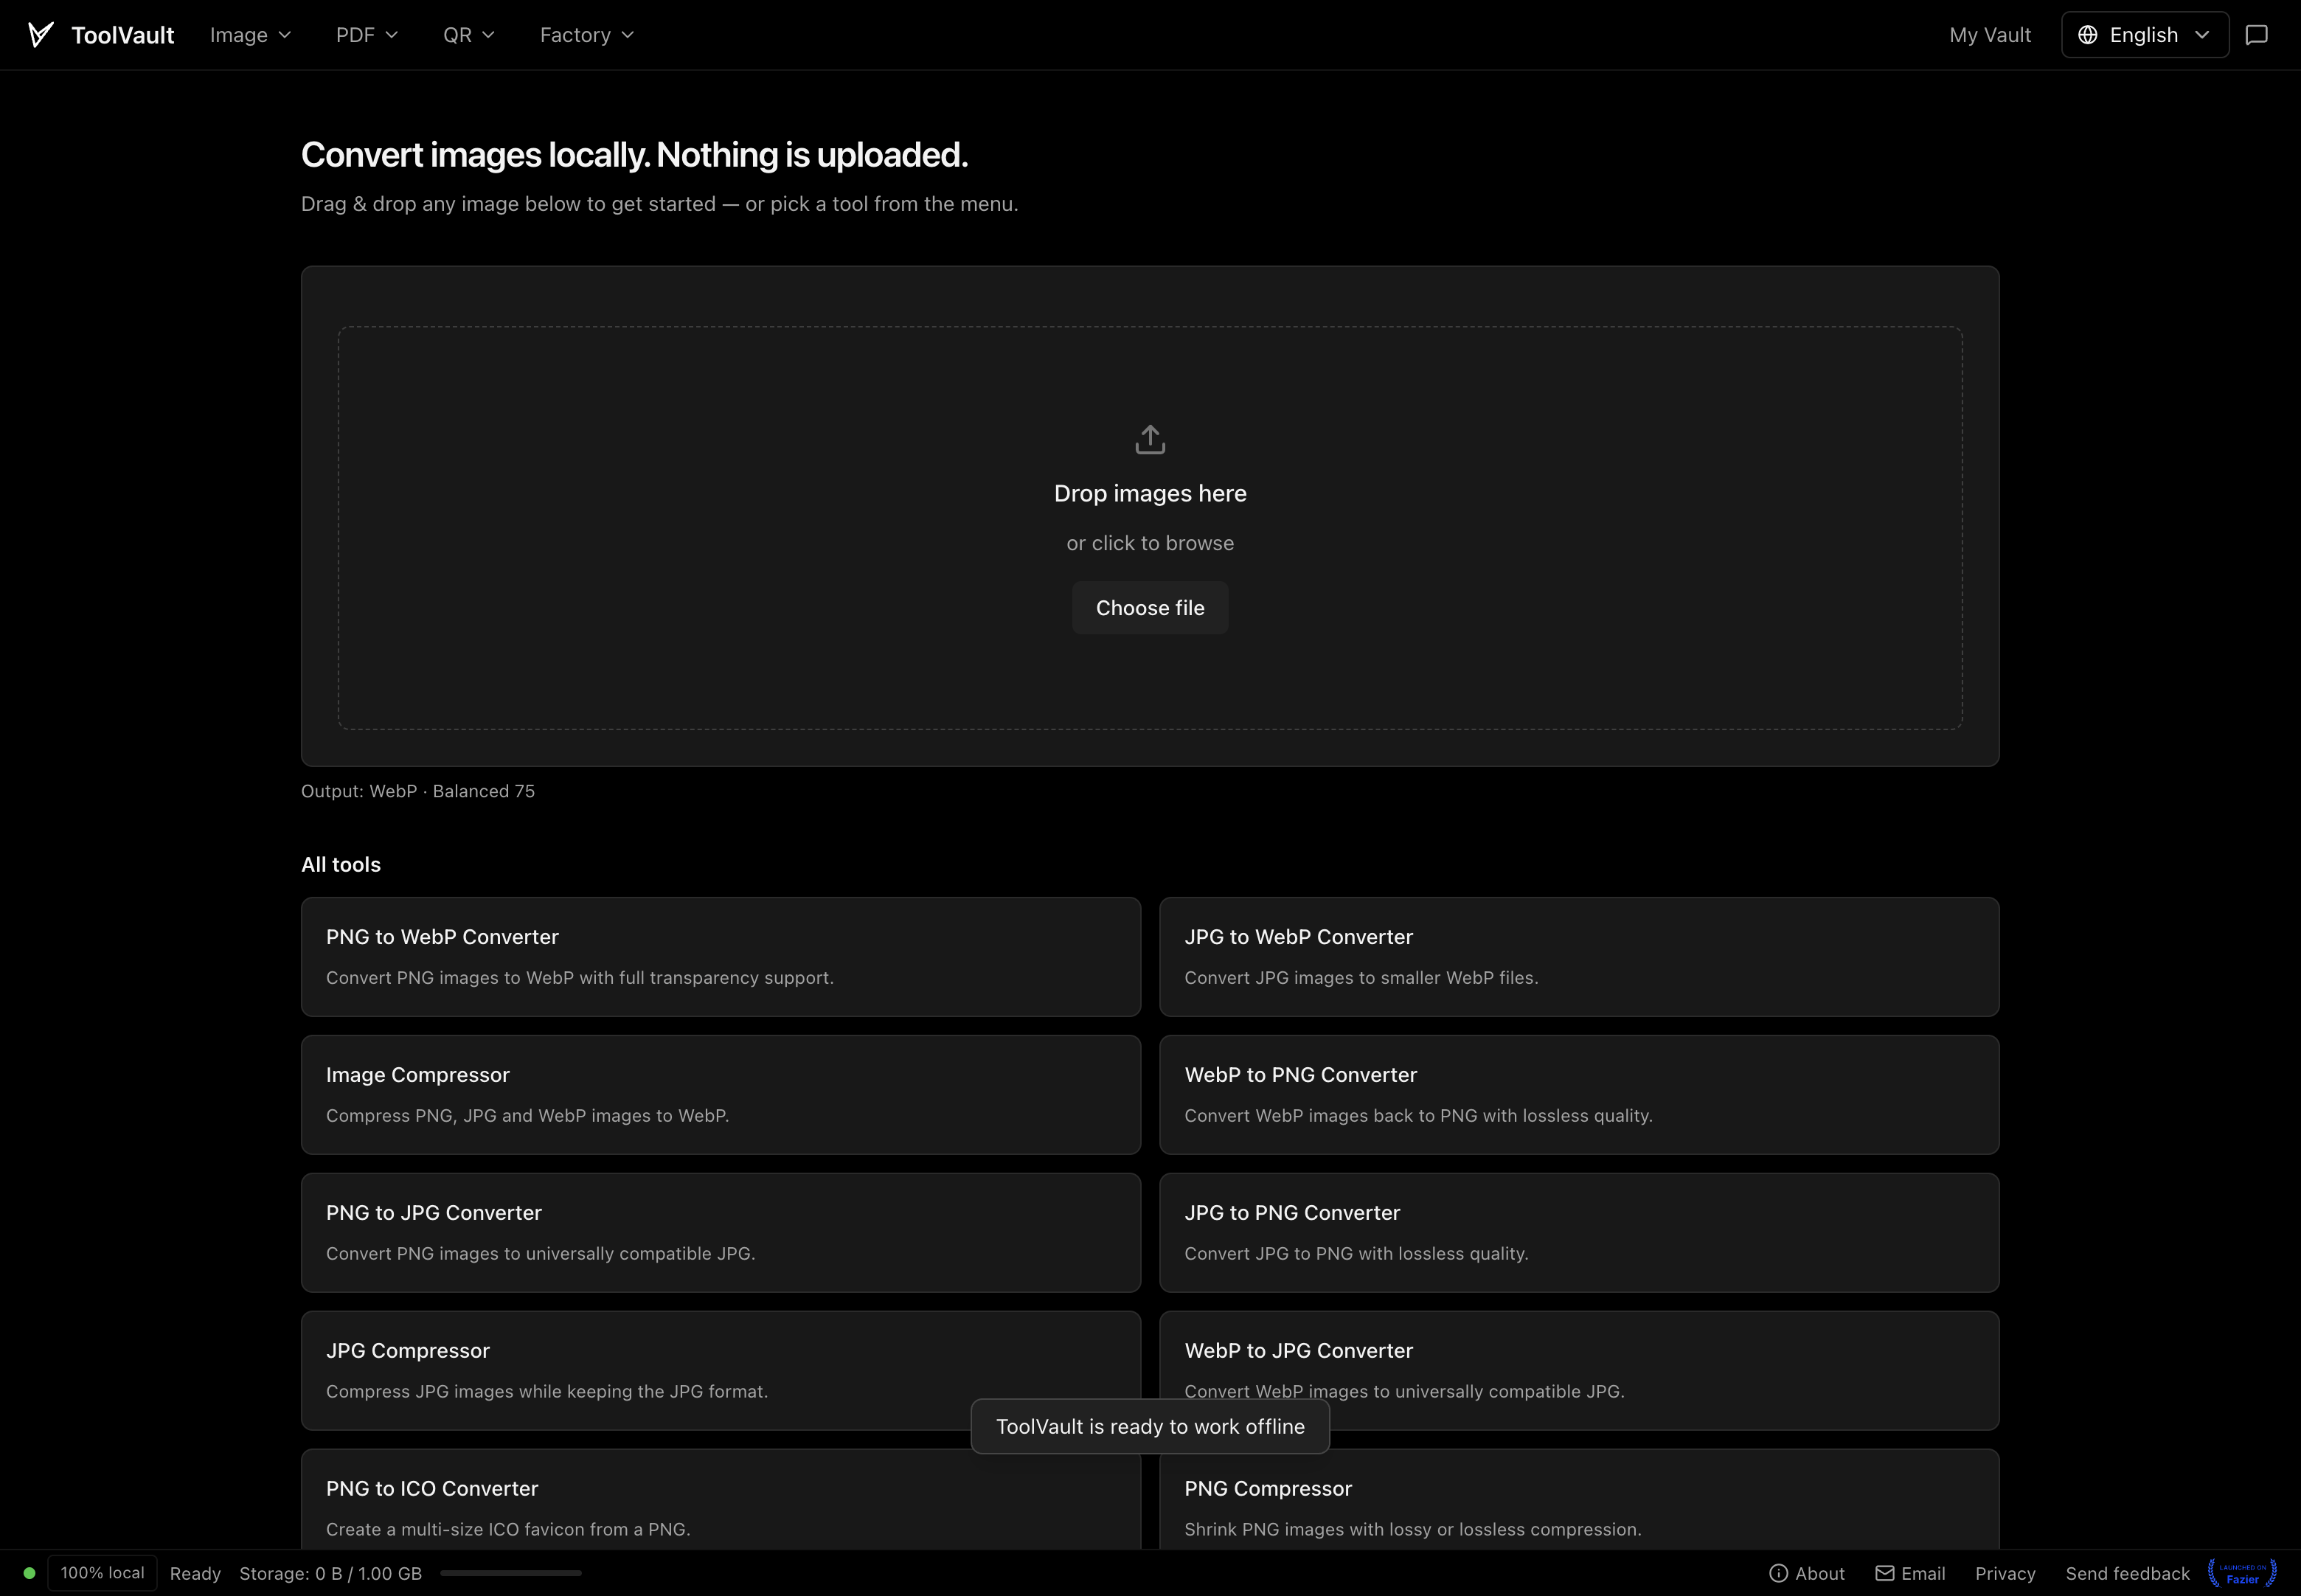The width and height of the screenshot is (2301, 1596).
Task: Click the globe icon beside English
Action: tap(2088, 35)
